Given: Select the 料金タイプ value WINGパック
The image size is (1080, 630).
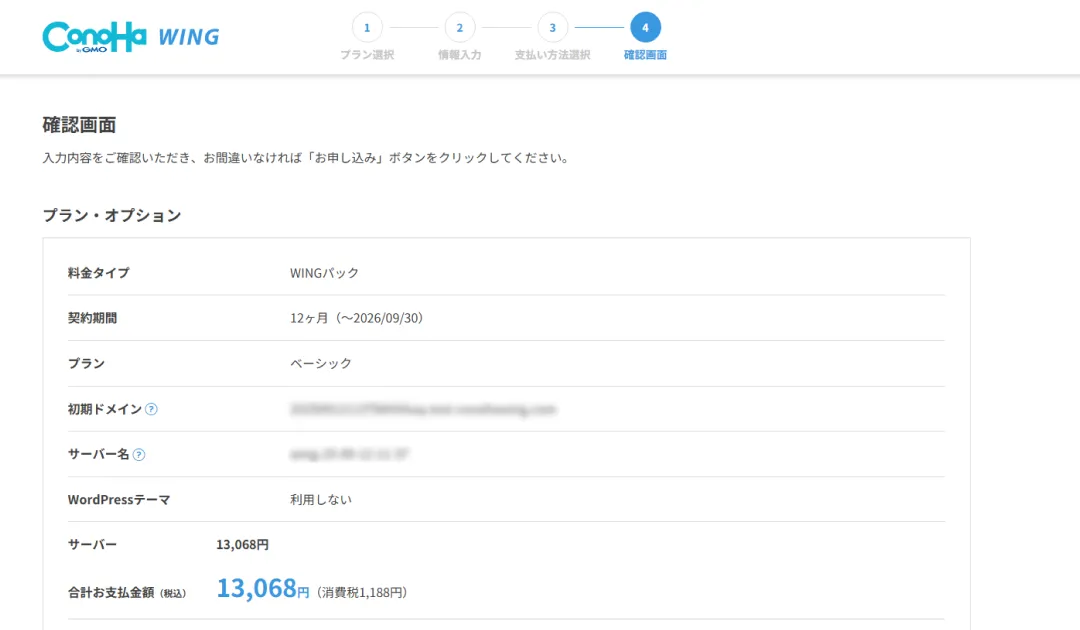Looking at the screenshot, I should (324, 273).
